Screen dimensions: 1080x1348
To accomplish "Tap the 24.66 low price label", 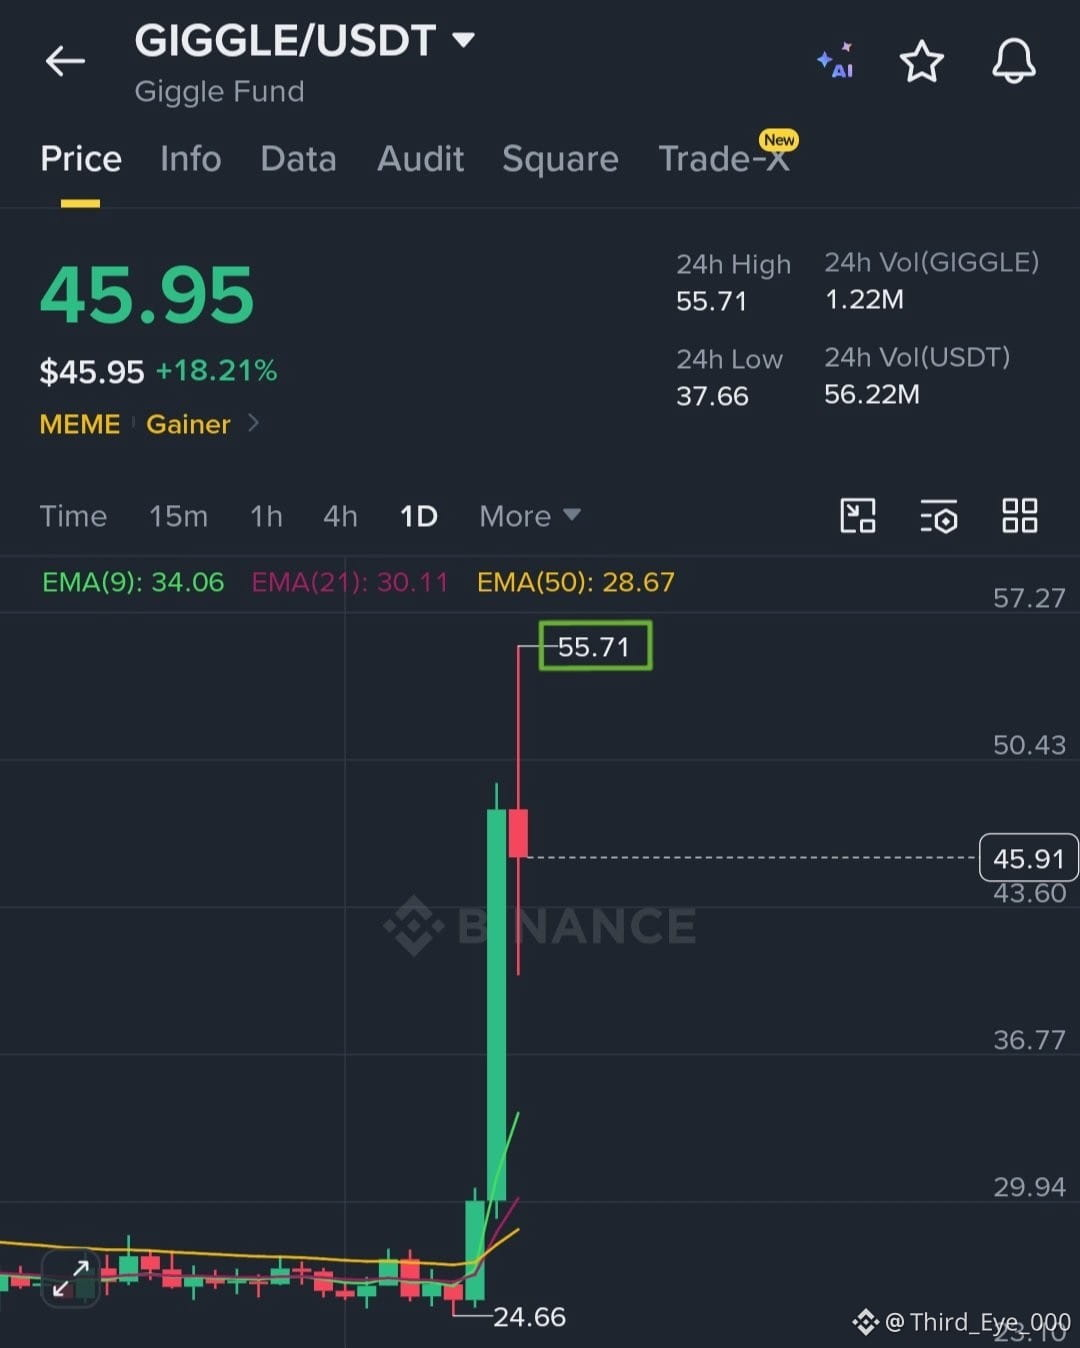I will [x=529, y=1317].
